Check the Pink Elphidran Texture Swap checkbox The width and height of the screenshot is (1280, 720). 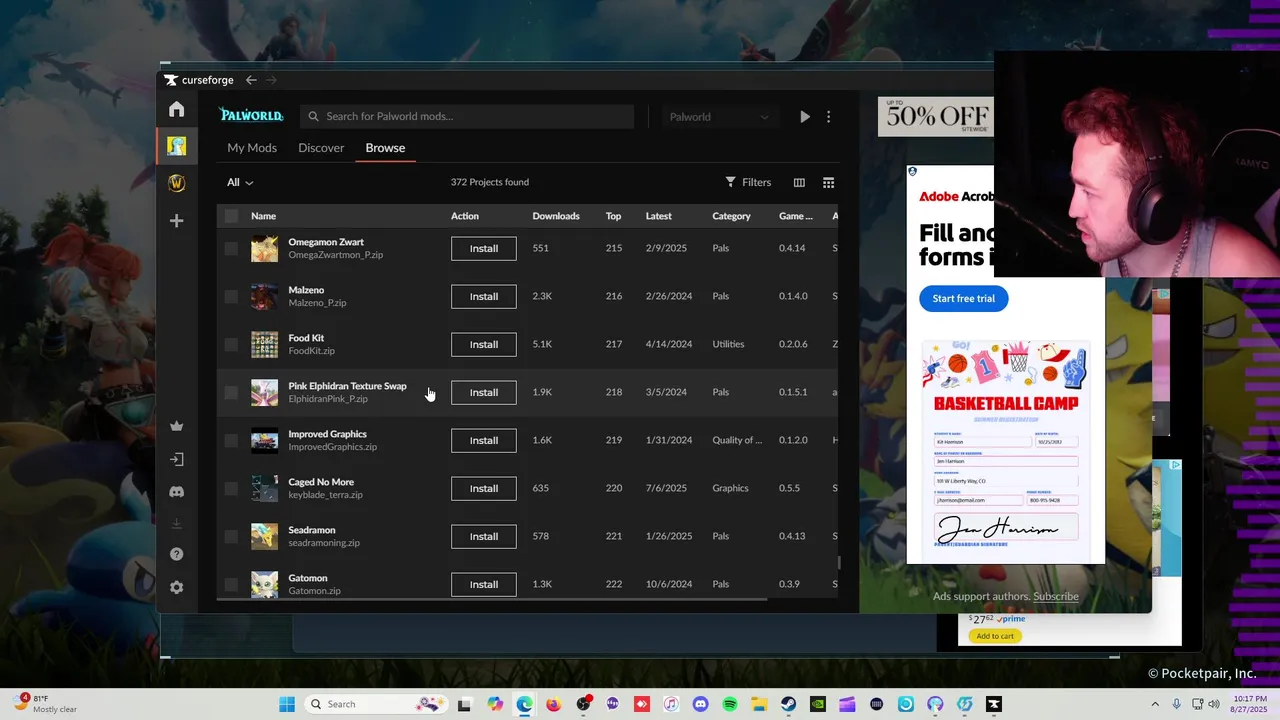[232, 392]
